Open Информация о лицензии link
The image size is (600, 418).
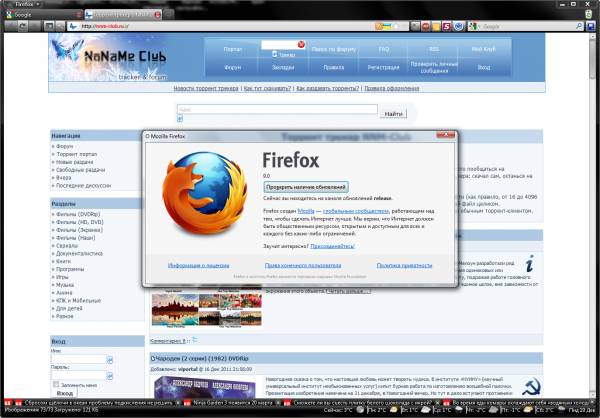click(199, 265)
